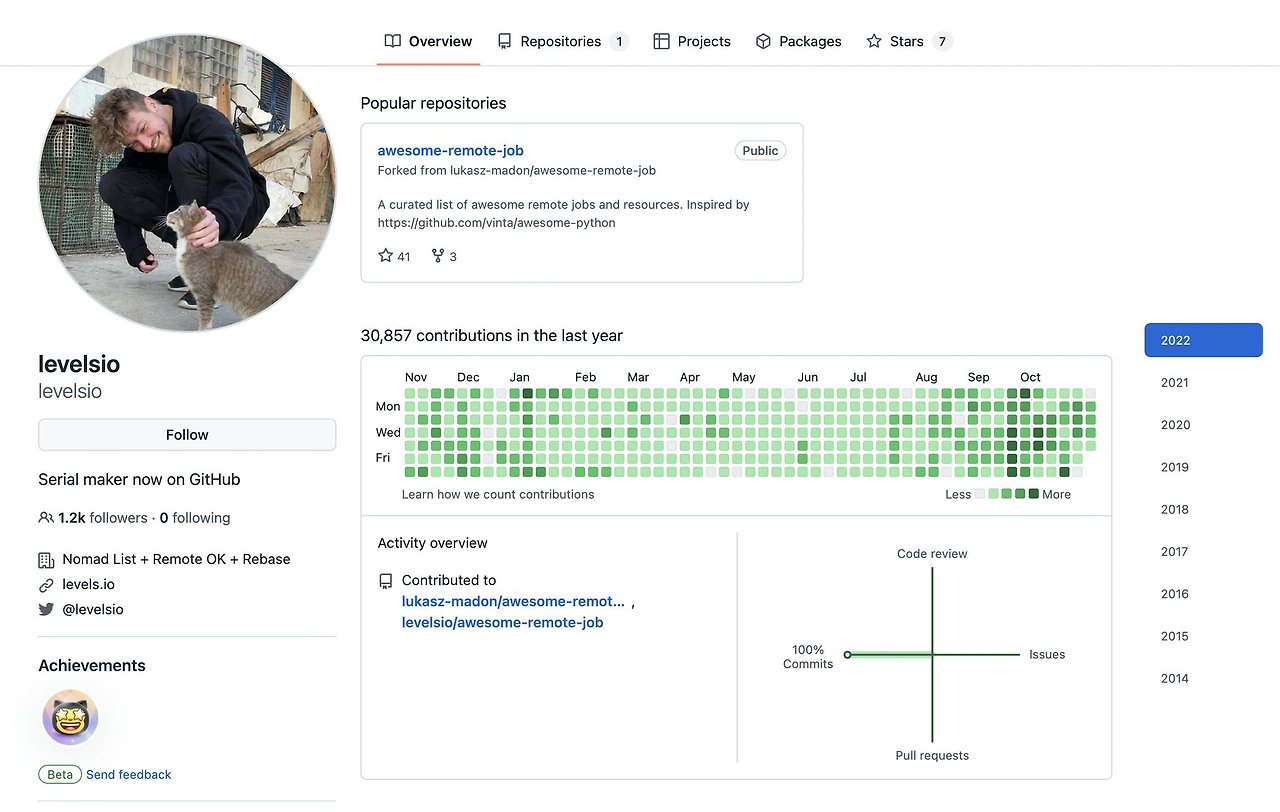Click the repository icon in the Repositories tab

pos(505,41)
